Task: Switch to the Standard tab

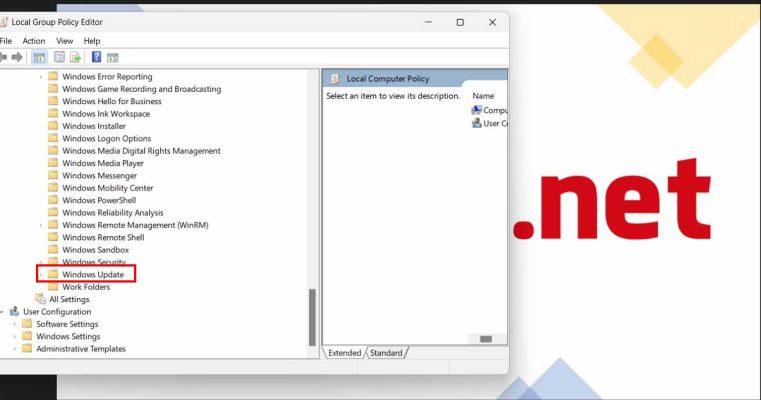Action: [x=386, y=353]
